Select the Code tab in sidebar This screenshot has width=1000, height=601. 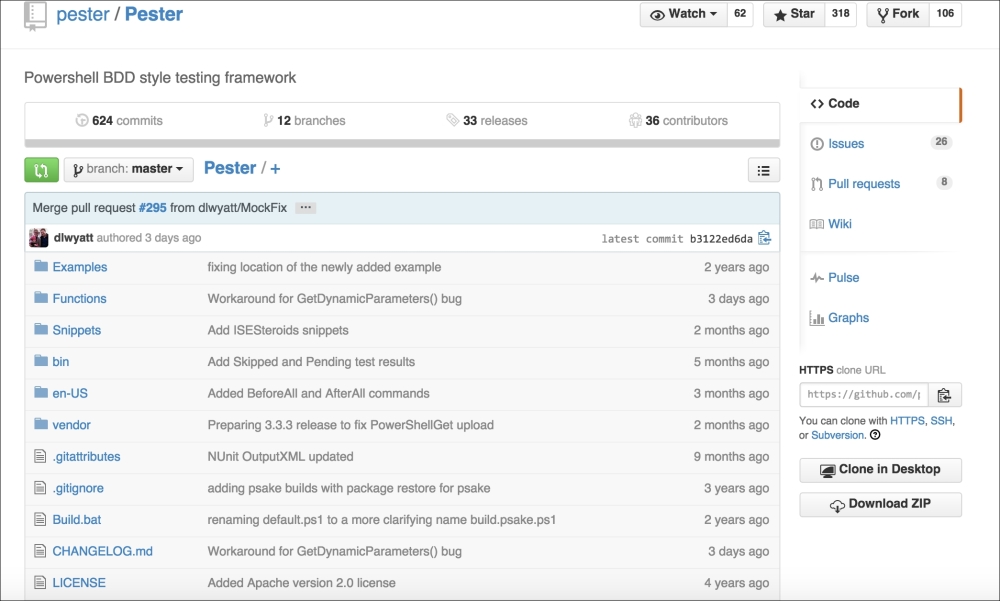coord(879,104)
